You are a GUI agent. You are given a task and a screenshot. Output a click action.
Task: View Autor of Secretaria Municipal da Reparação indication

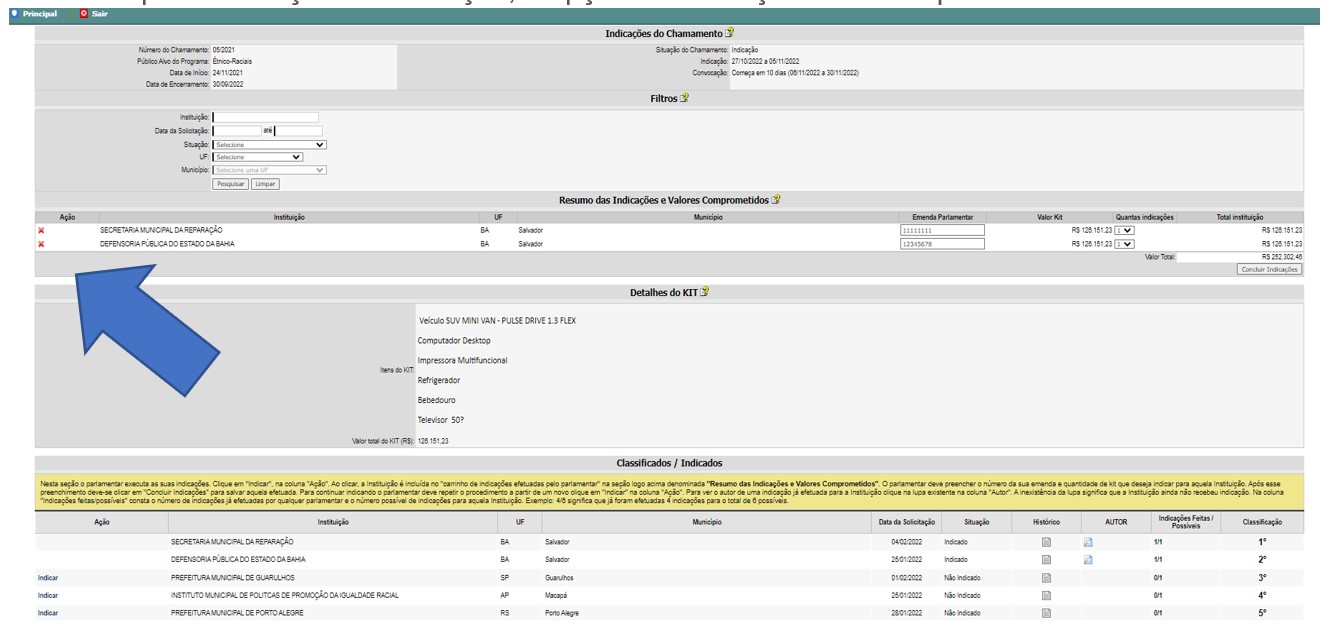[1088, 542]
